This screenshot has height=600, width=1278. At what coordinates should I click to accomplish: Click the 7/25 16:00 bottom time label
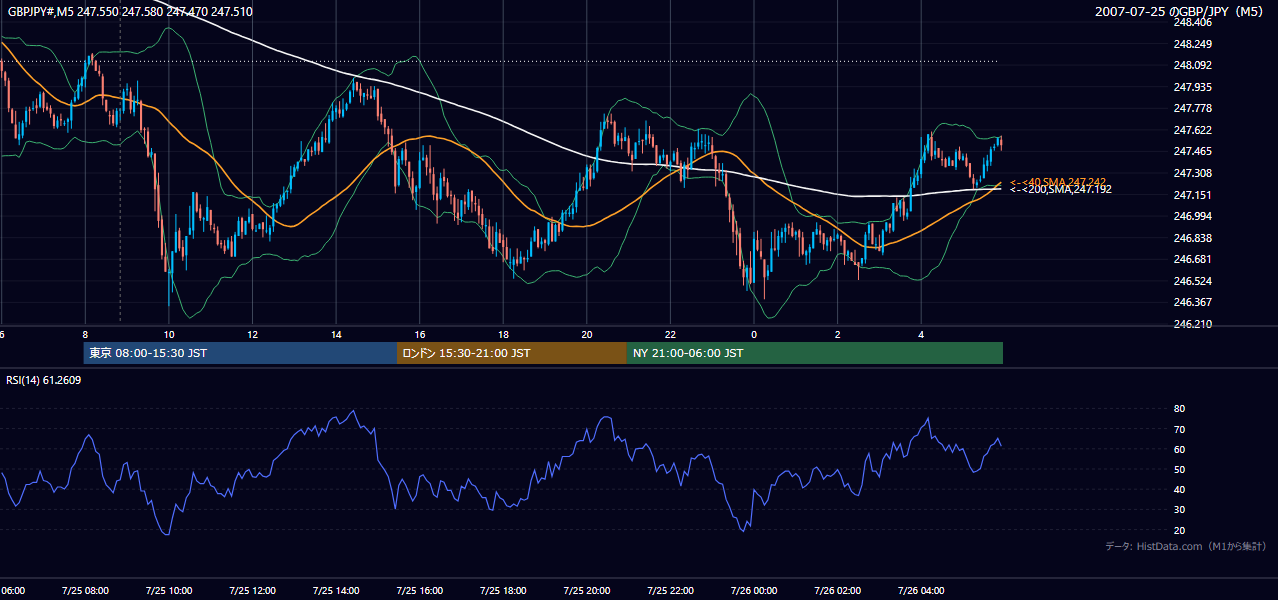(x=419, y=590)
